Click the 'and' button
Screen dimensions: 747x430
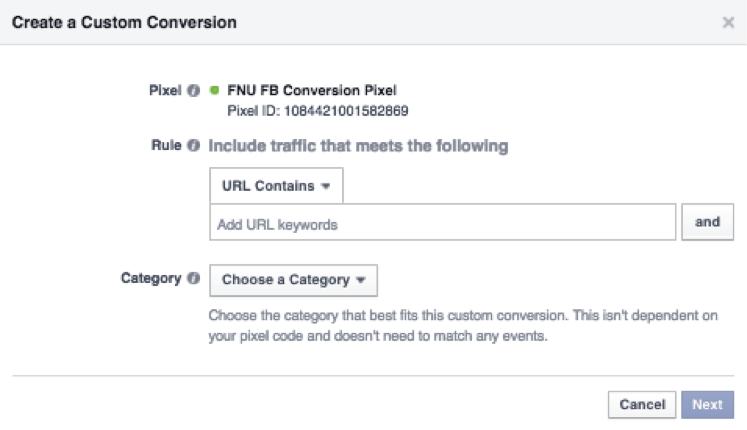click(x=707, y=222)
